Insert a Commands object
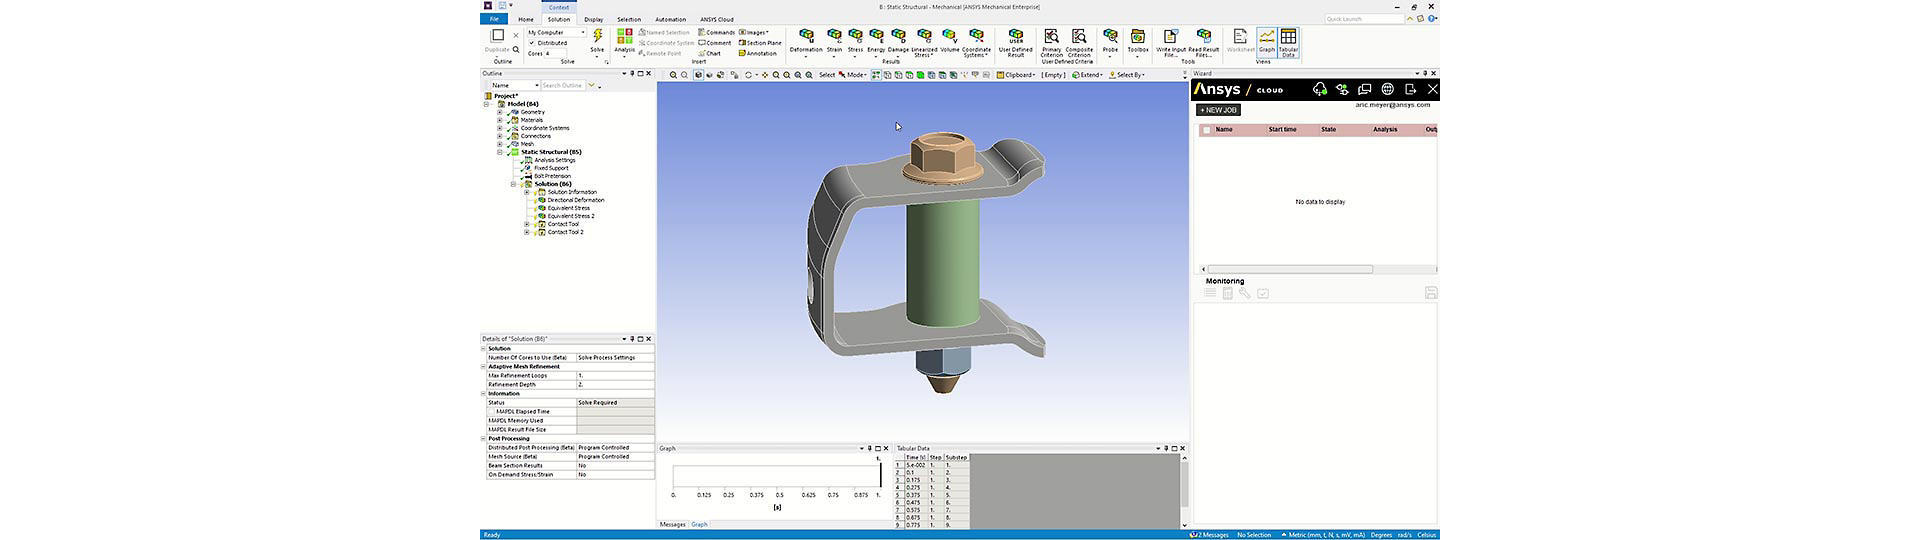Screen dimensions: 1920x540 716,32
